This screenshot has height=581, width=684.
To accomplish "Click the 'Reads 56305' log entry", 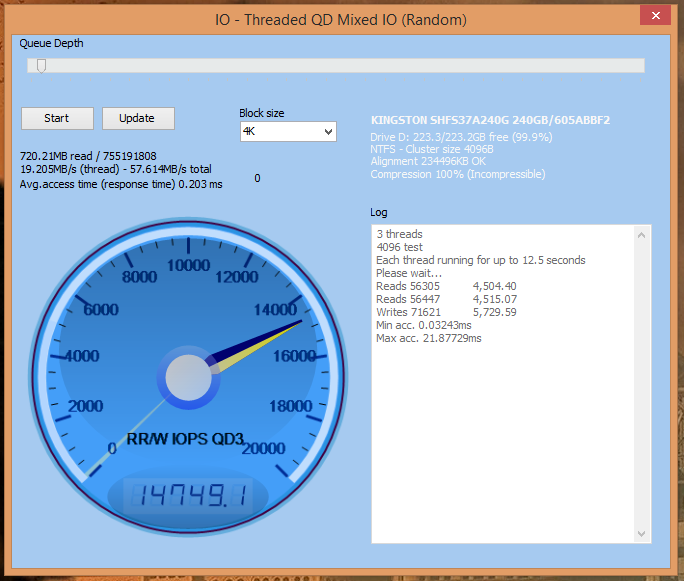I will pyautogui.click(x=408, y=286).
